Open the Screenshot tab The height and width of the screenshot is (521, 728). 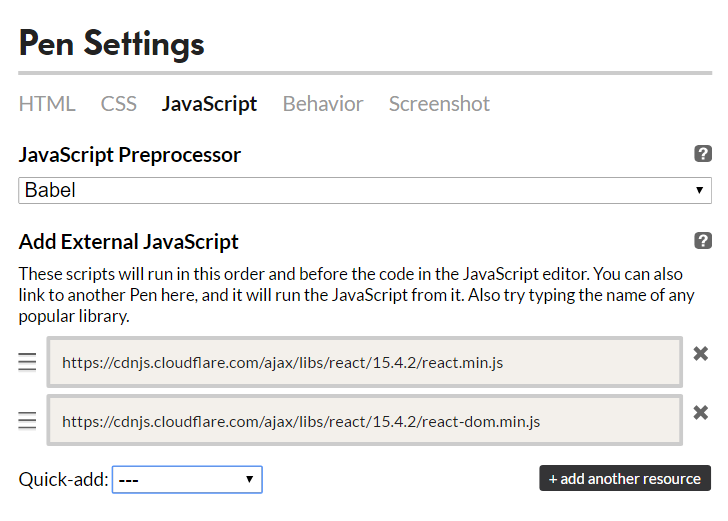pos(439,104)
